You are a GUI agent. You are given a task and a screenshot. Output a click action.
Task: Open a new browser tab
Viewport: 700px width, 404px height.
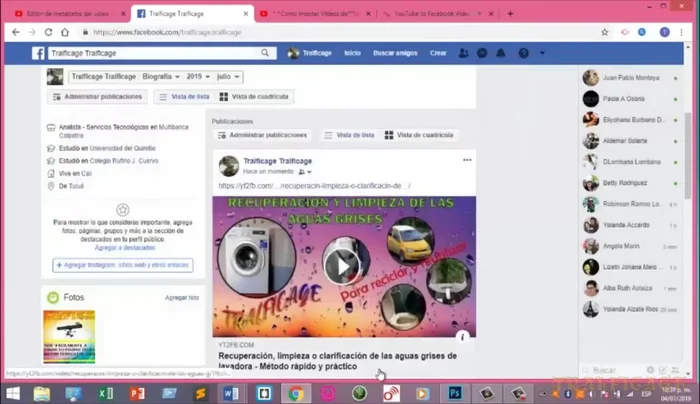click(x=510, y=14)
